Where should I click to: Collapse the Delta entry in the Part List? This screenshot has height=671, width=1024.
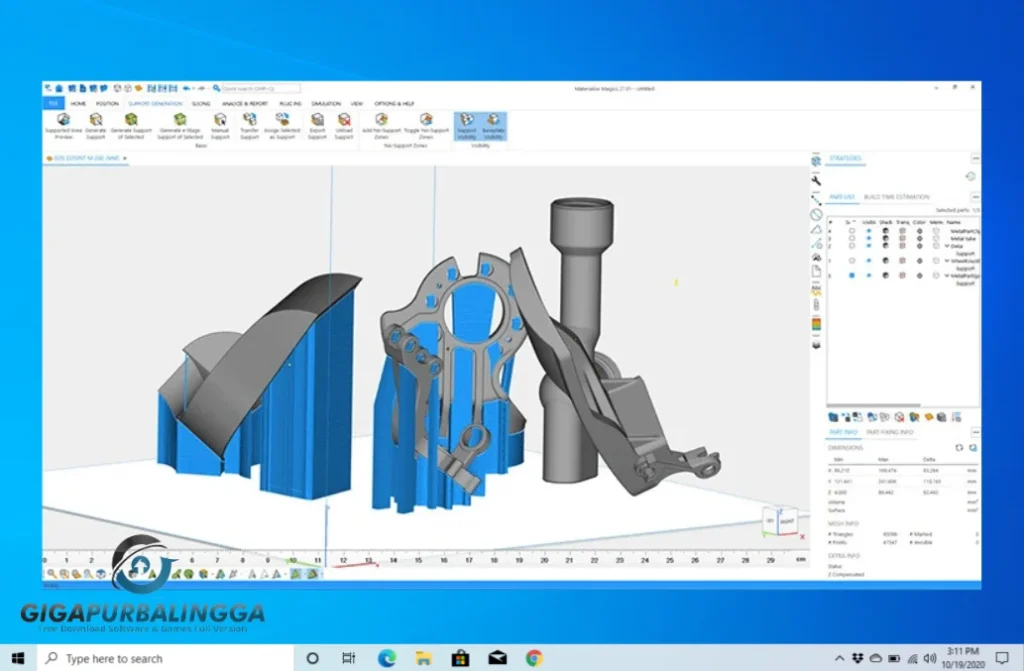(946, 246)
